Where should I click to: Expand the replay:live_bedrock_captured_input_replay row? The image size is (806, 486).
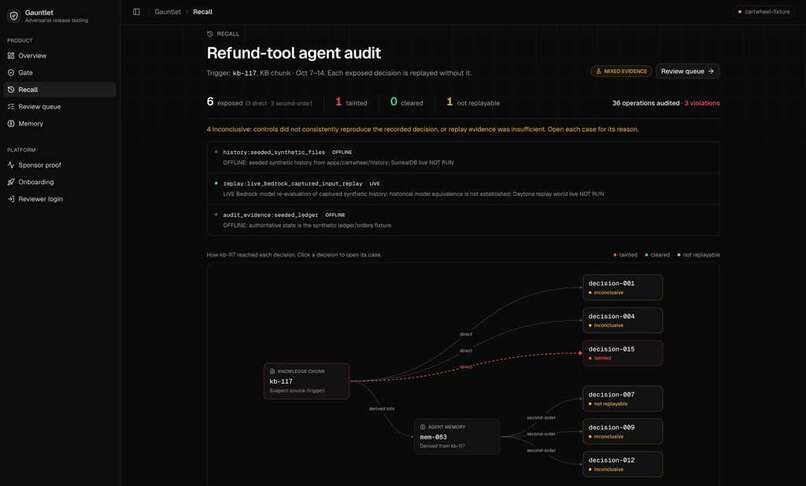[x=463, y=189]
